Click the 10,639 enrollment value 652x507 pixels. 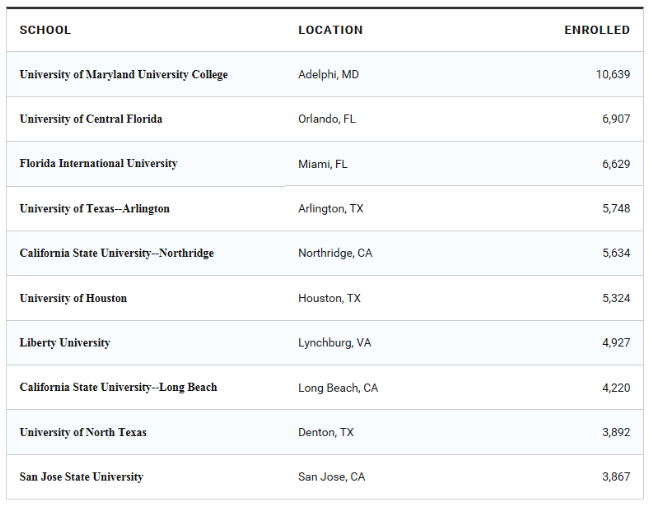point(612,75)
